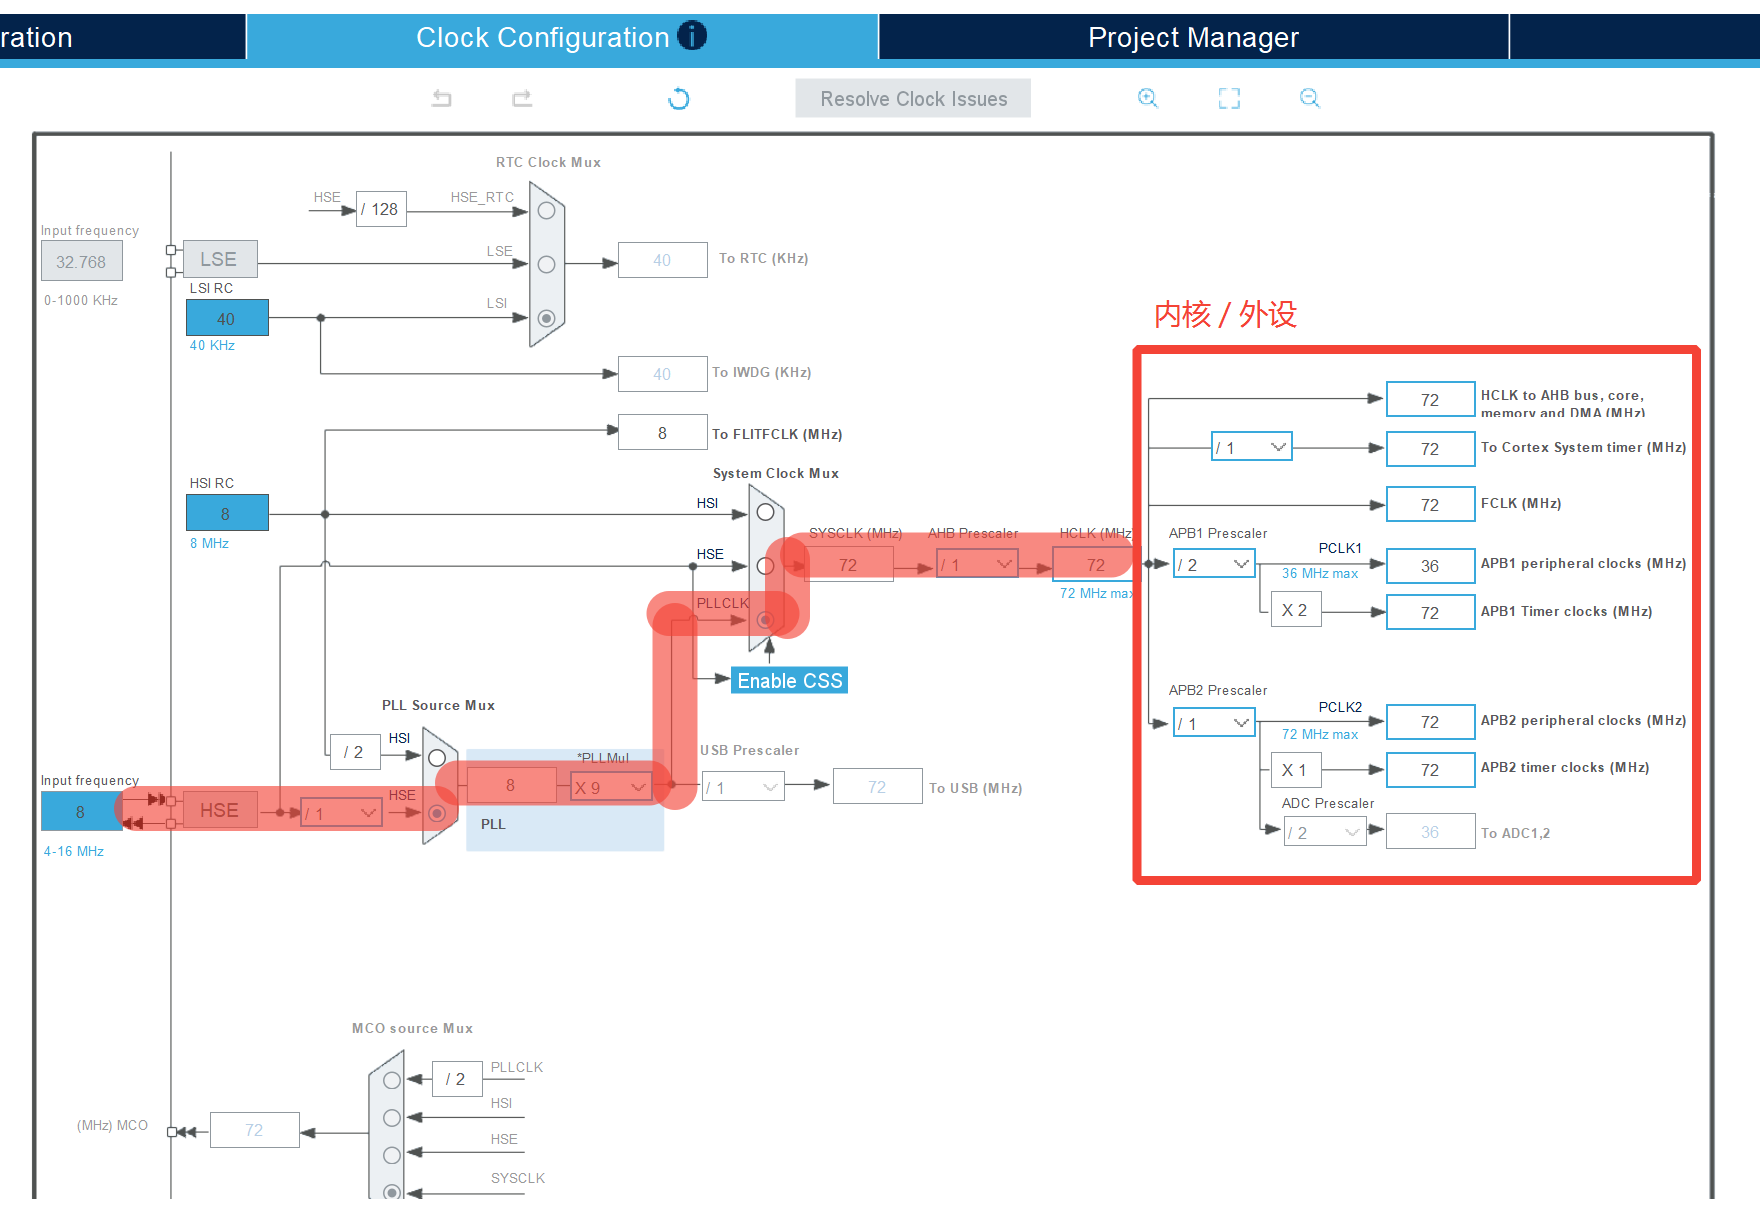Click the APB1 peripheral clocks 36 value
The height and width of the screenshot is (1209, 1760).
1430,566
